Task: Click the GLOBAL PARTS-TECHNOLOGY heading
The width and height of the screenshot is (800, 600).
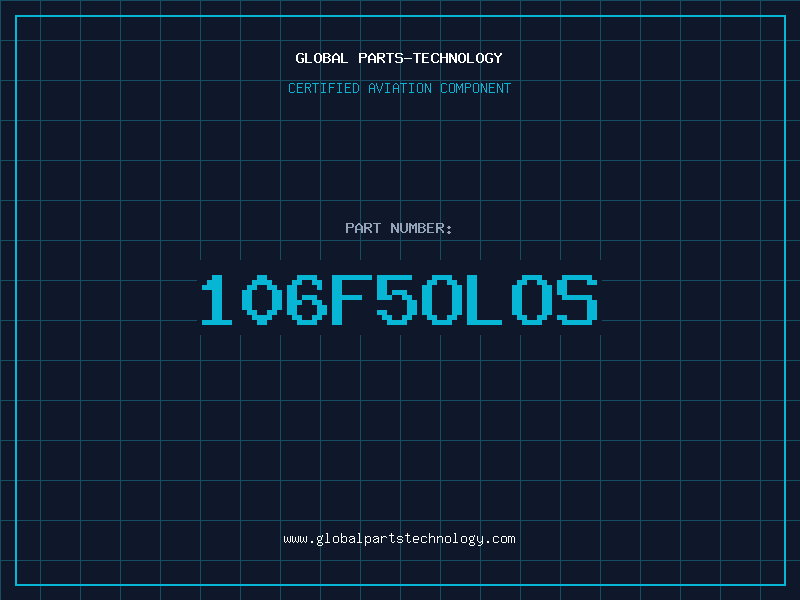Action: [x=399, y=58]
